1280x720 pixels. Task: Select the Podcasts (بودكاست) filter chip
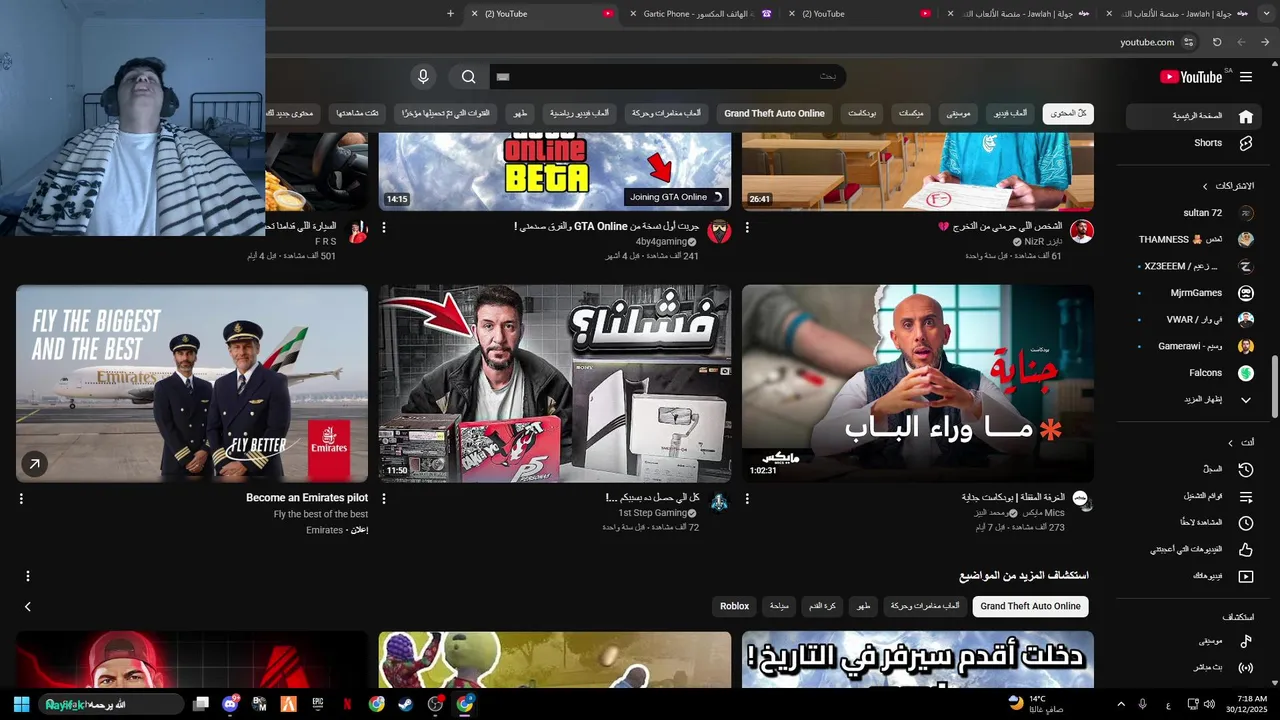pyautogui.click(x=862, y=114)
